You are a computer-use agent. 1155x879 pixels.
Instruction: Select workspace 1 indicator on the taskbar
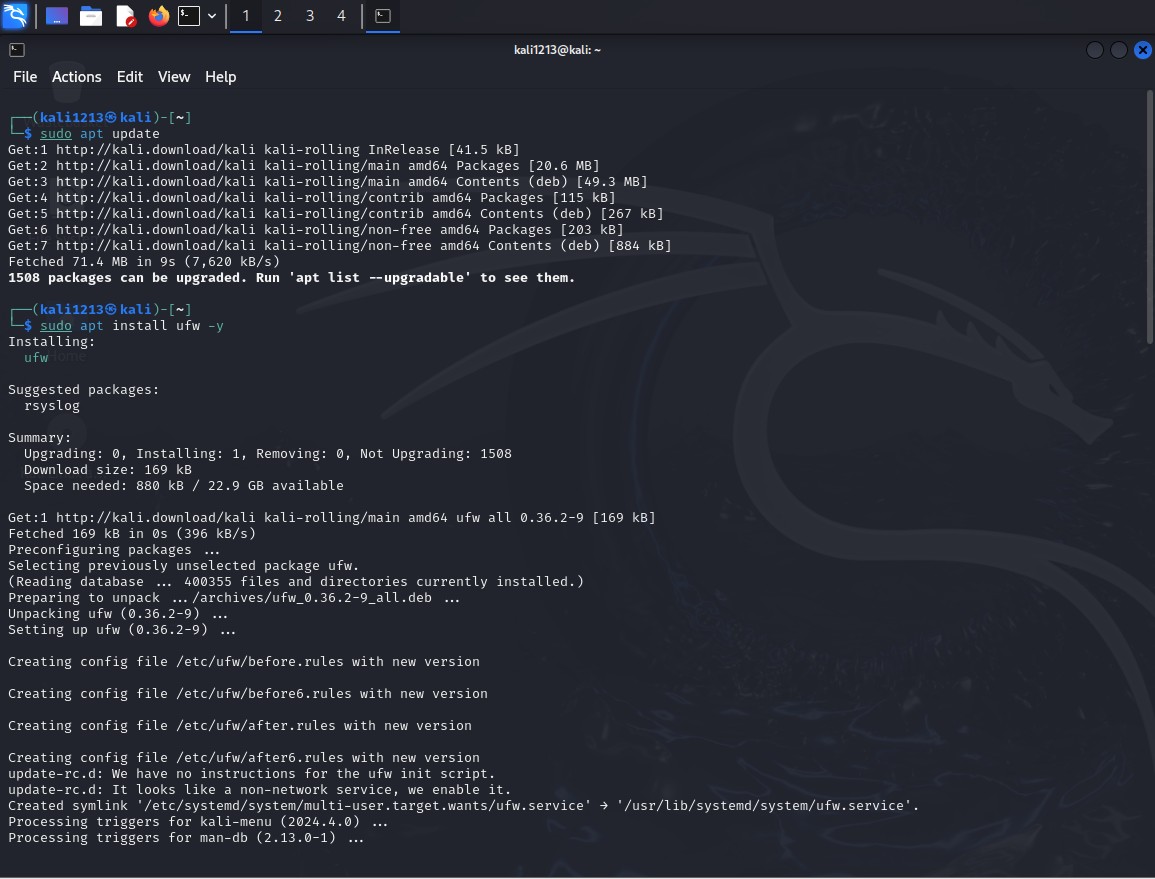(x=246, y=16)
